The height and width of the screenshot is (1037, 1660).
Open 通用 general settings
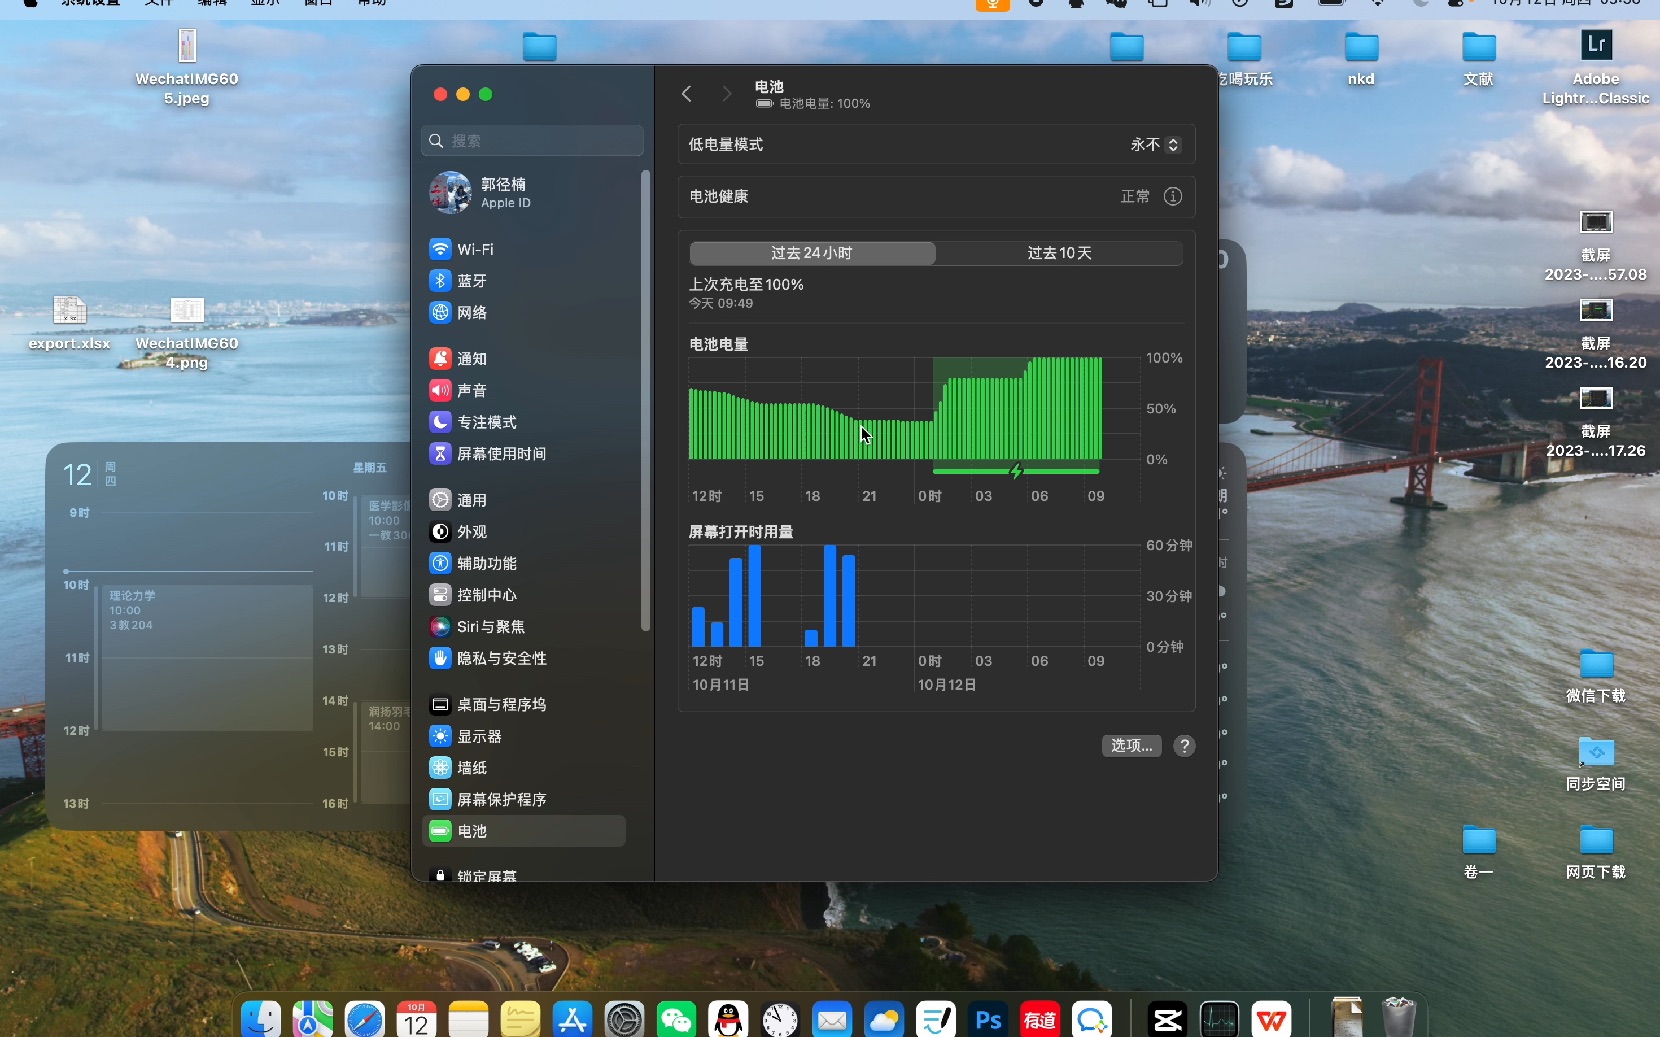coord(524,500)
